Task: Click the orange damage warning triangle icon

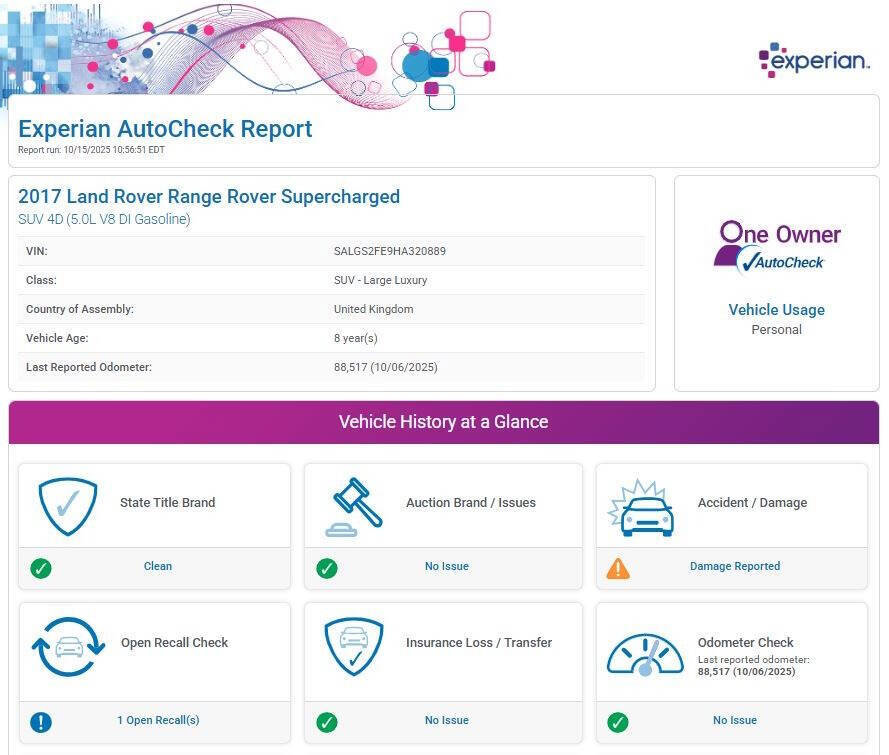Action: tap(618, 569)
